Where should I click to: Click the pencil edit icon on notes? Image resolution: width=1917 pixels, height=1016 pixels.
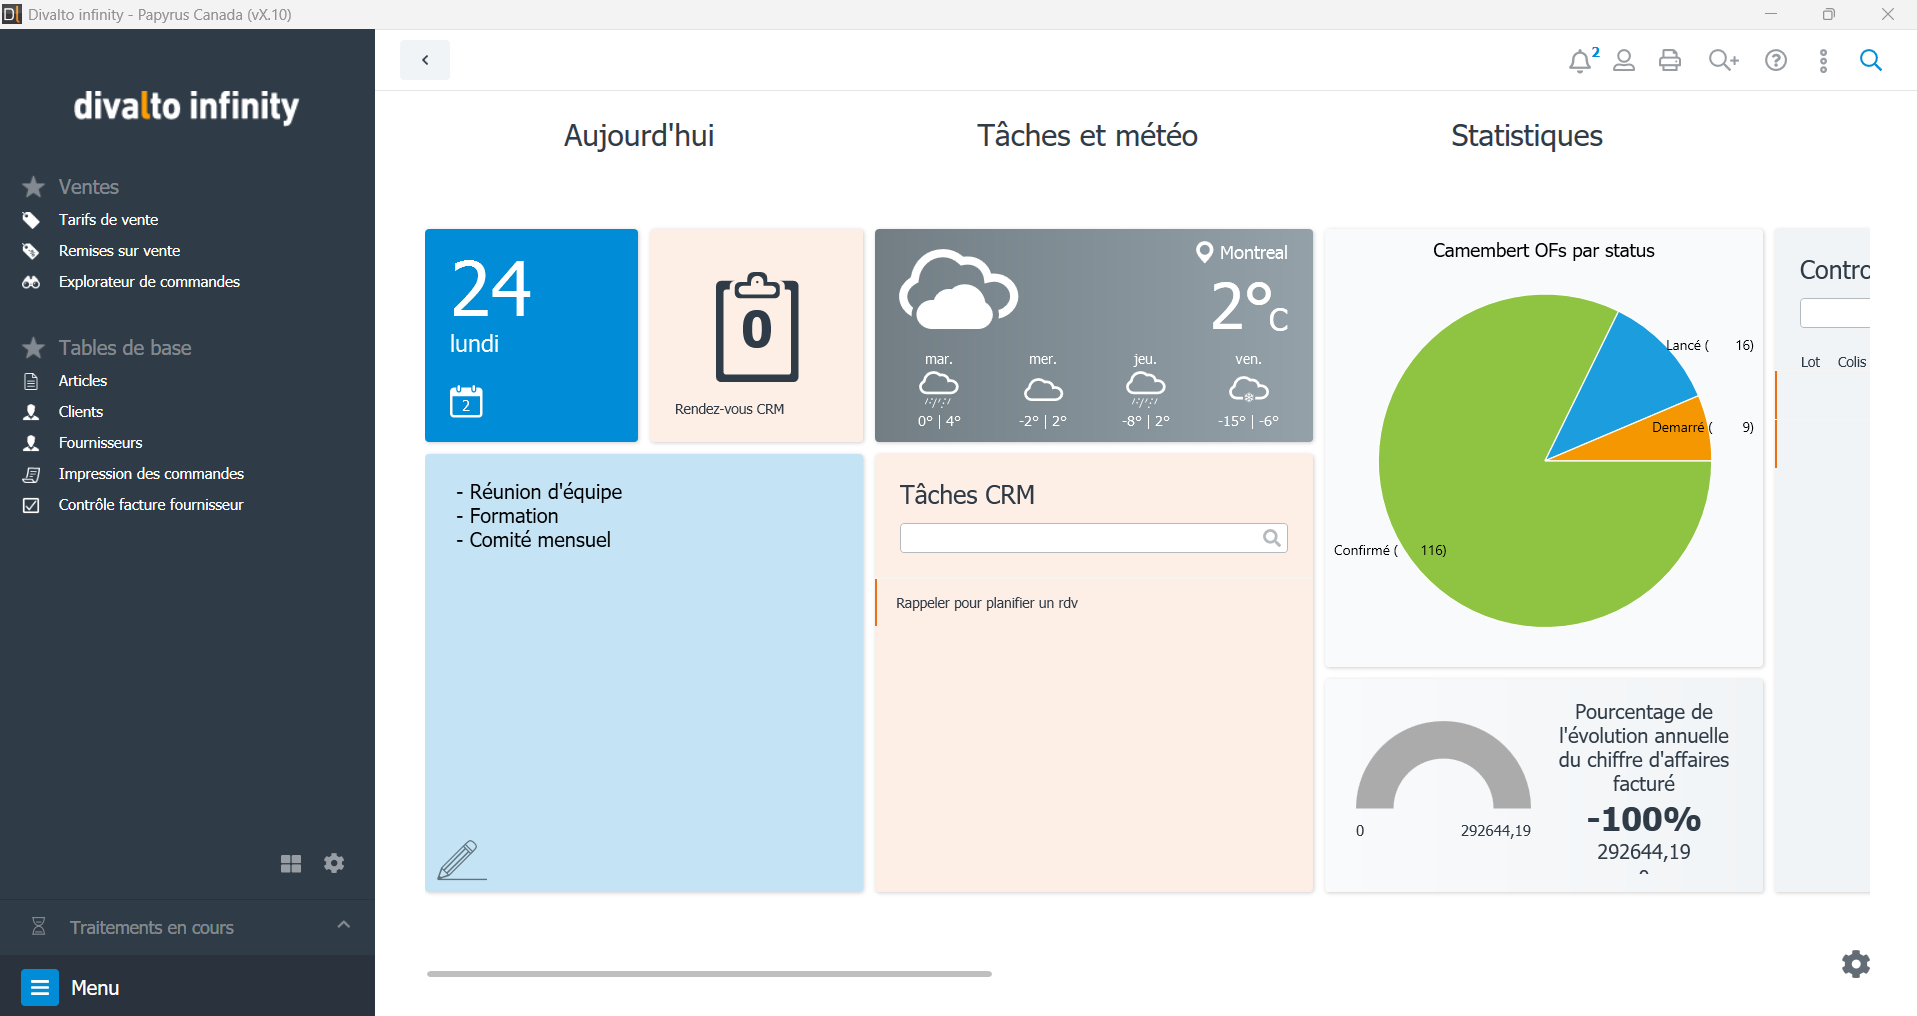459,860
